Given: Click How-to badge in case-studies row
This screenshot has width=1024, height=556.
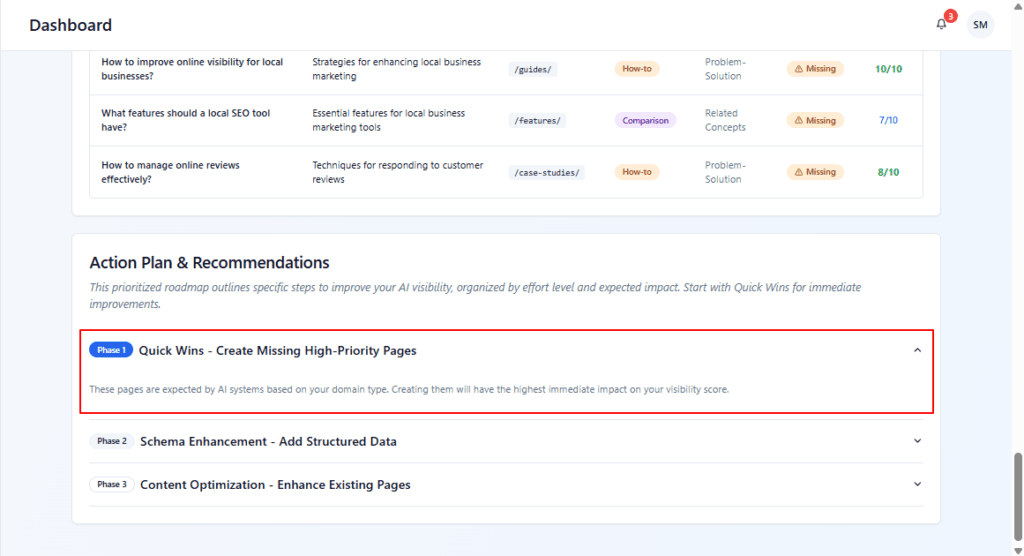Looking at the screenshot, I should tap(637, 172).
